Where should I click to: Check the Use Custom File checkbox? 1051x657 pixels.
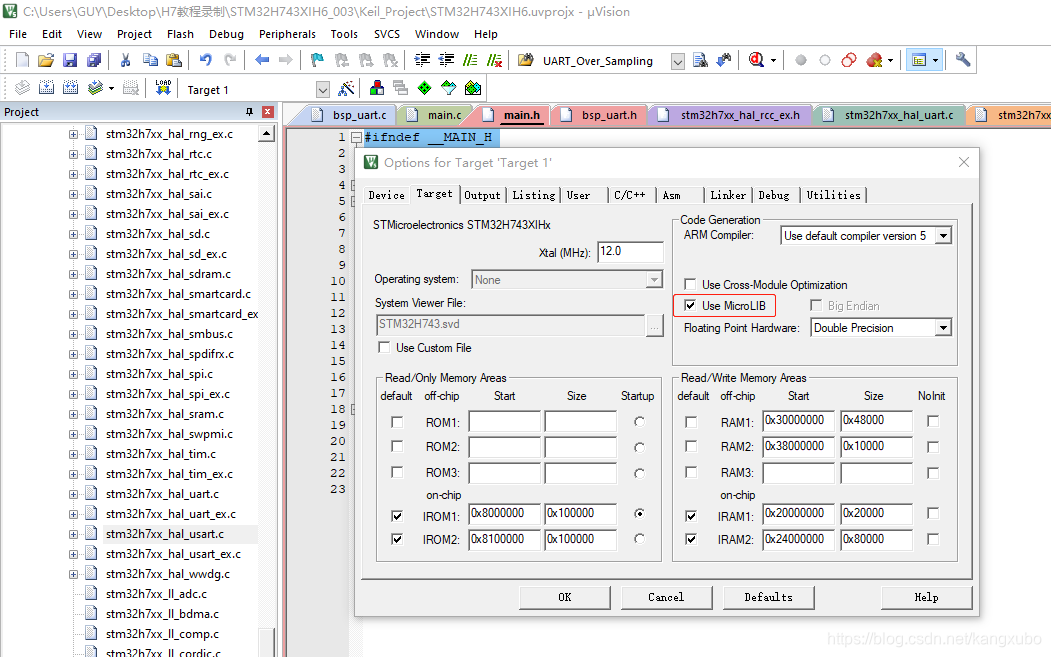coord(384,347)
